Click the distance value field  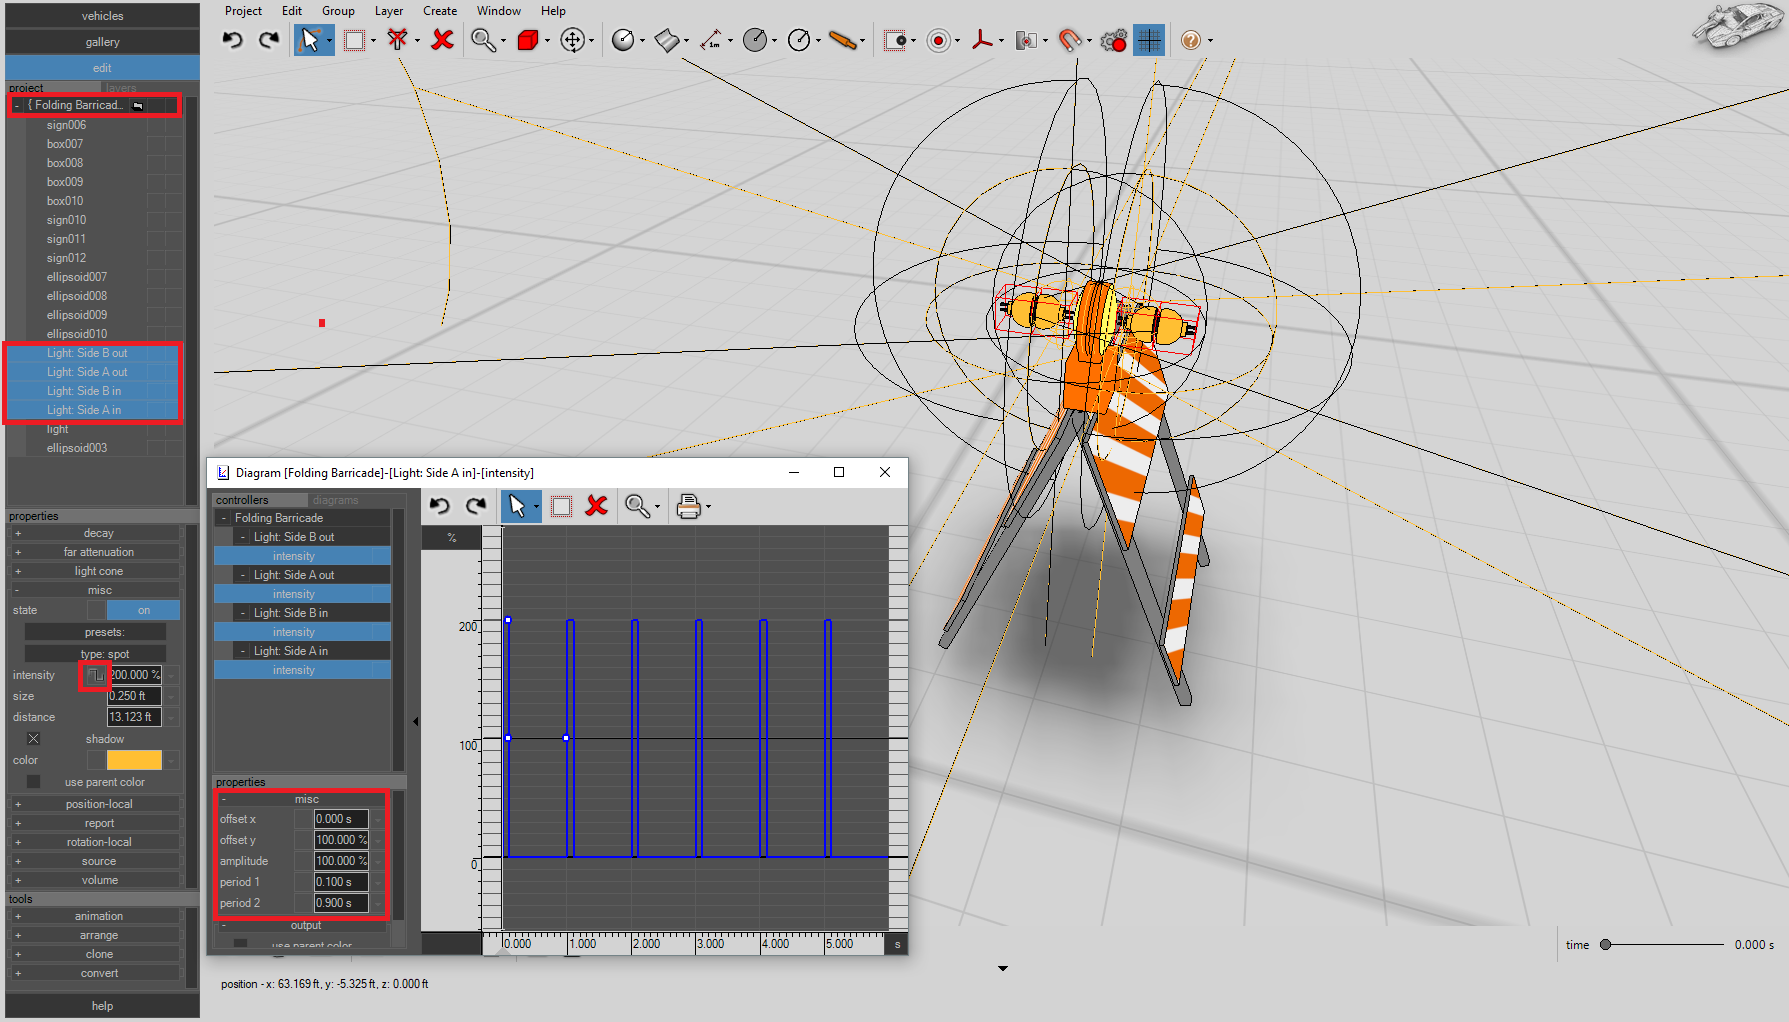(x=134, y=718)
